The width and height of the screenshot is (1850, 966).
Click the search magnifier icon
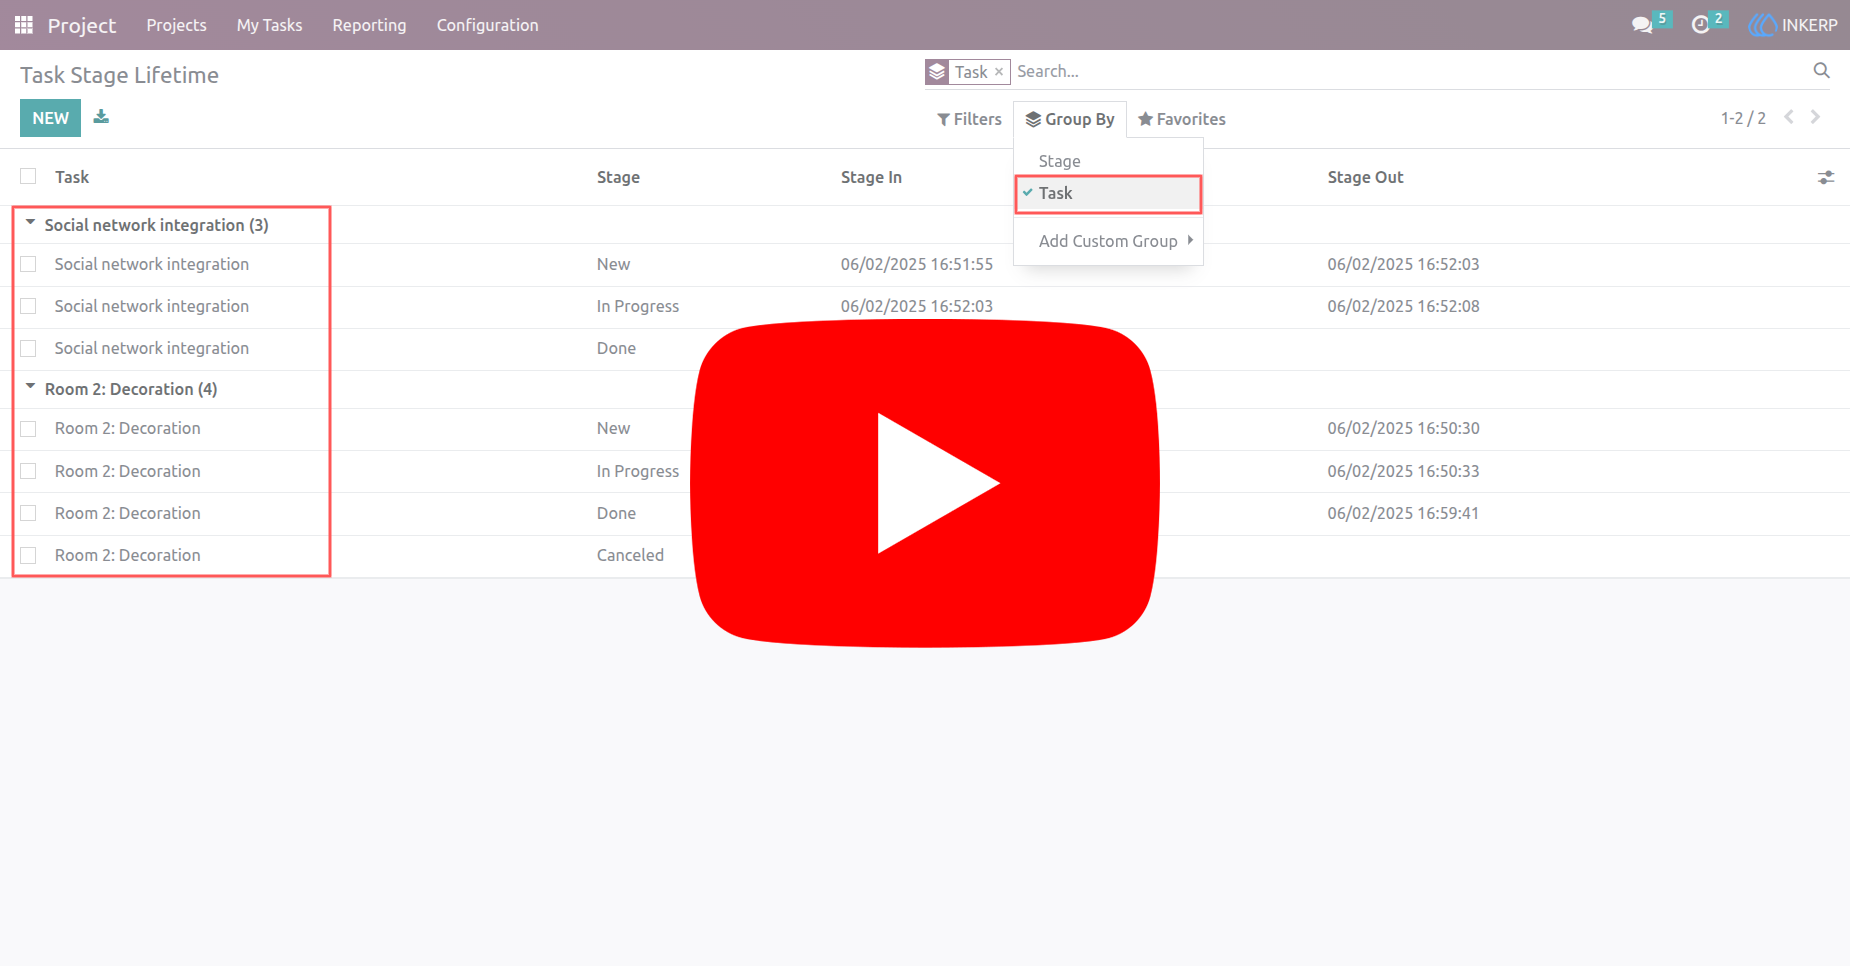1821,70
